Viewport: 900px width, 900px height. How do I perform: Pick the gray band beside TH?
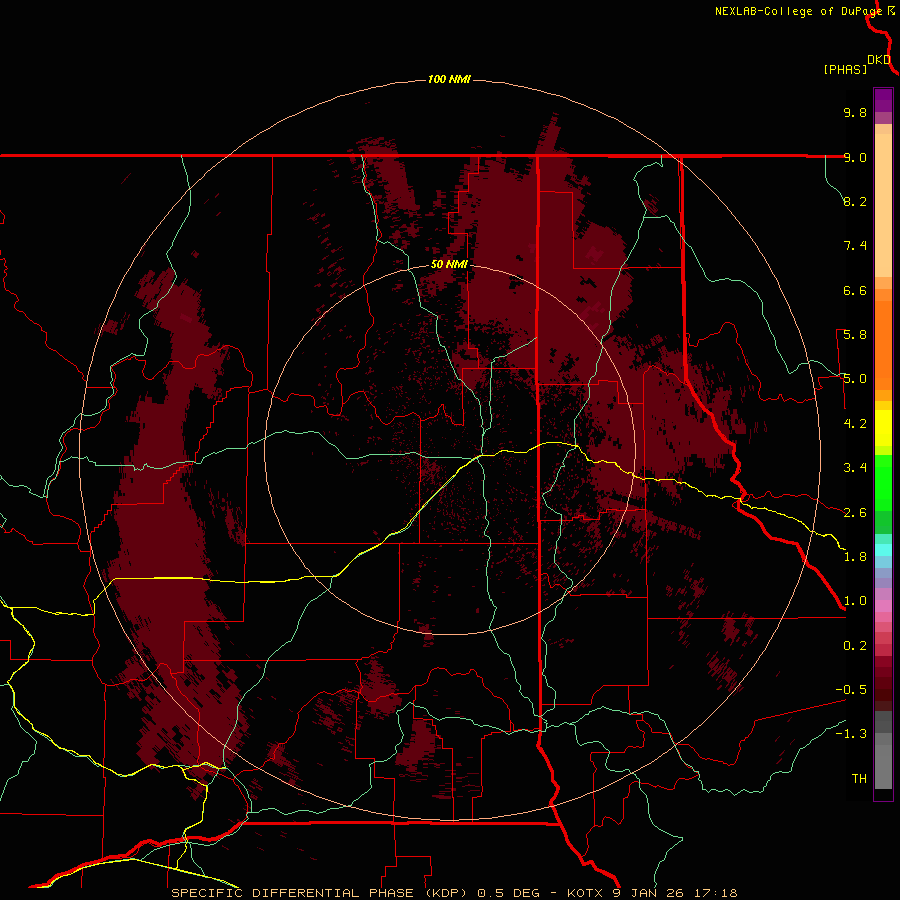[883, 769]
